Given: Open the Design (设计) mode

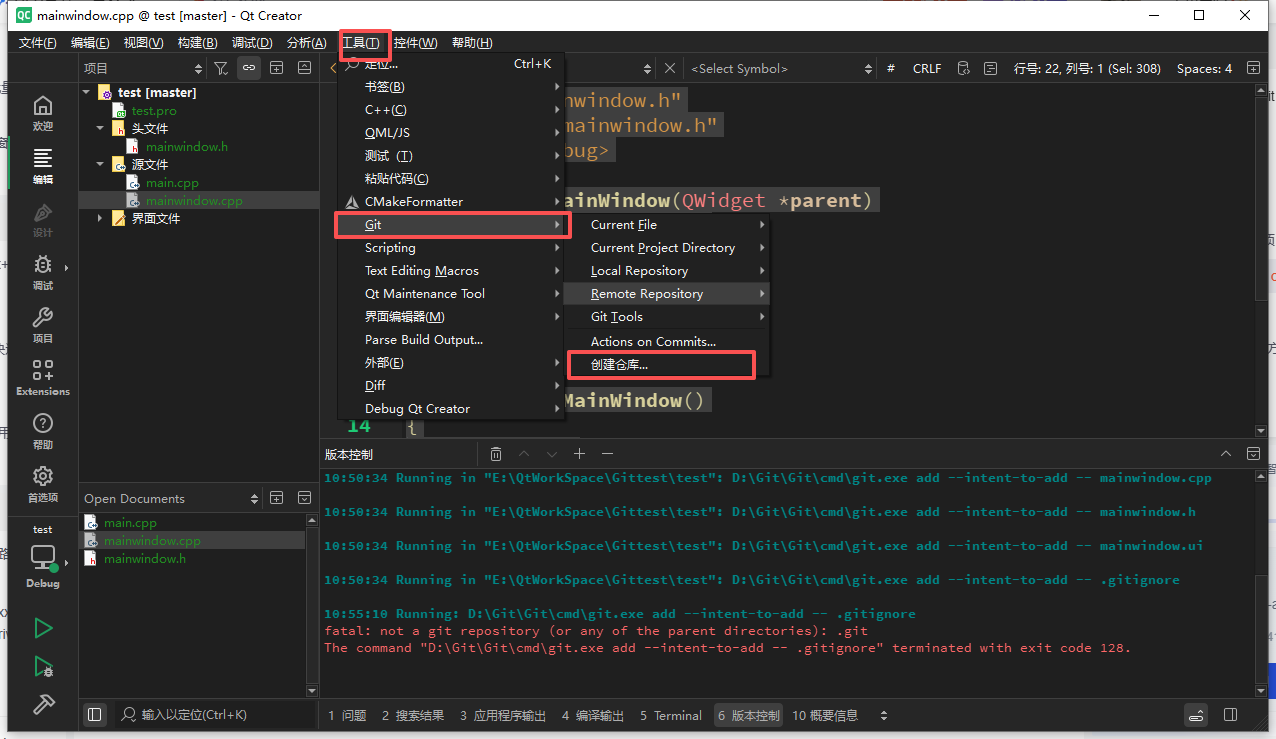Looking at the screenshot, I should tap(42, 219).
